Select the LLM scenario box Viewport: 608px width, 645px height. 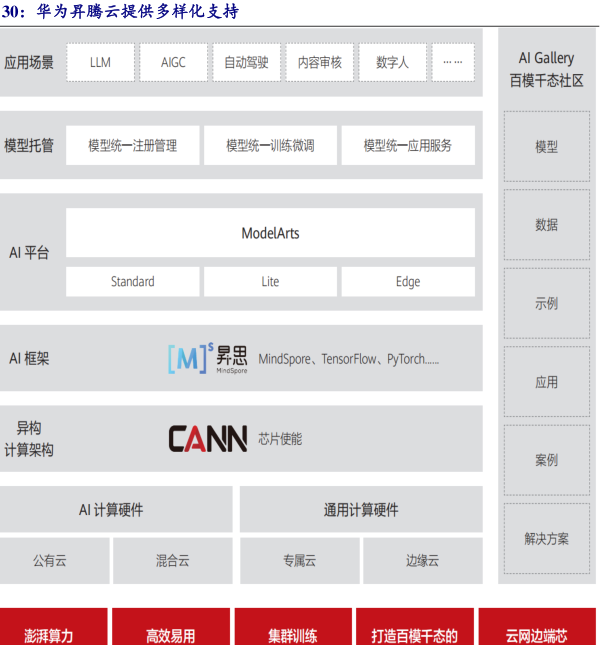(x=100, y=62)
